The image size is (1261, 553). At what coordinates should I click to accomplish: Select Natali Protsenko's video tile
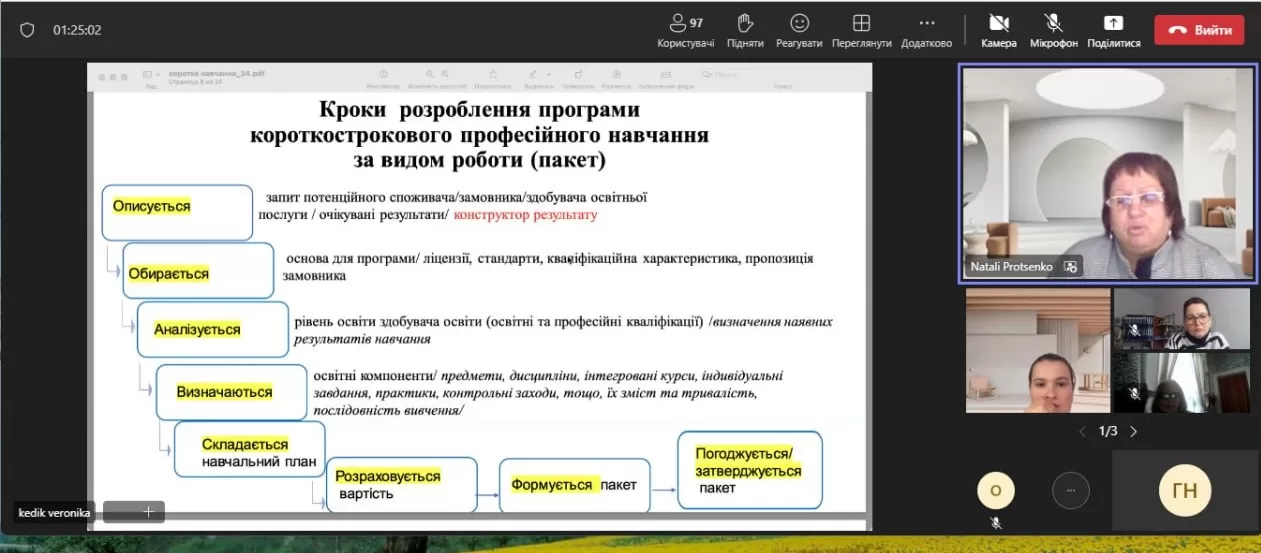(x=1107, y=172)
